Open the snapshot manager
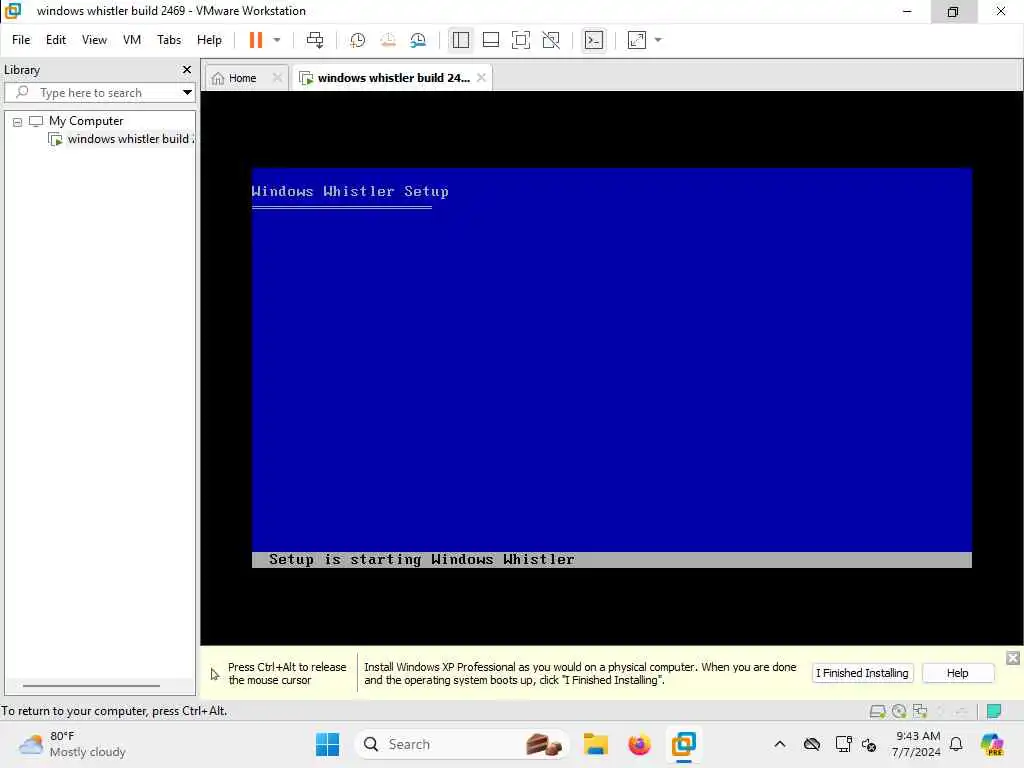 pos(418,40)
